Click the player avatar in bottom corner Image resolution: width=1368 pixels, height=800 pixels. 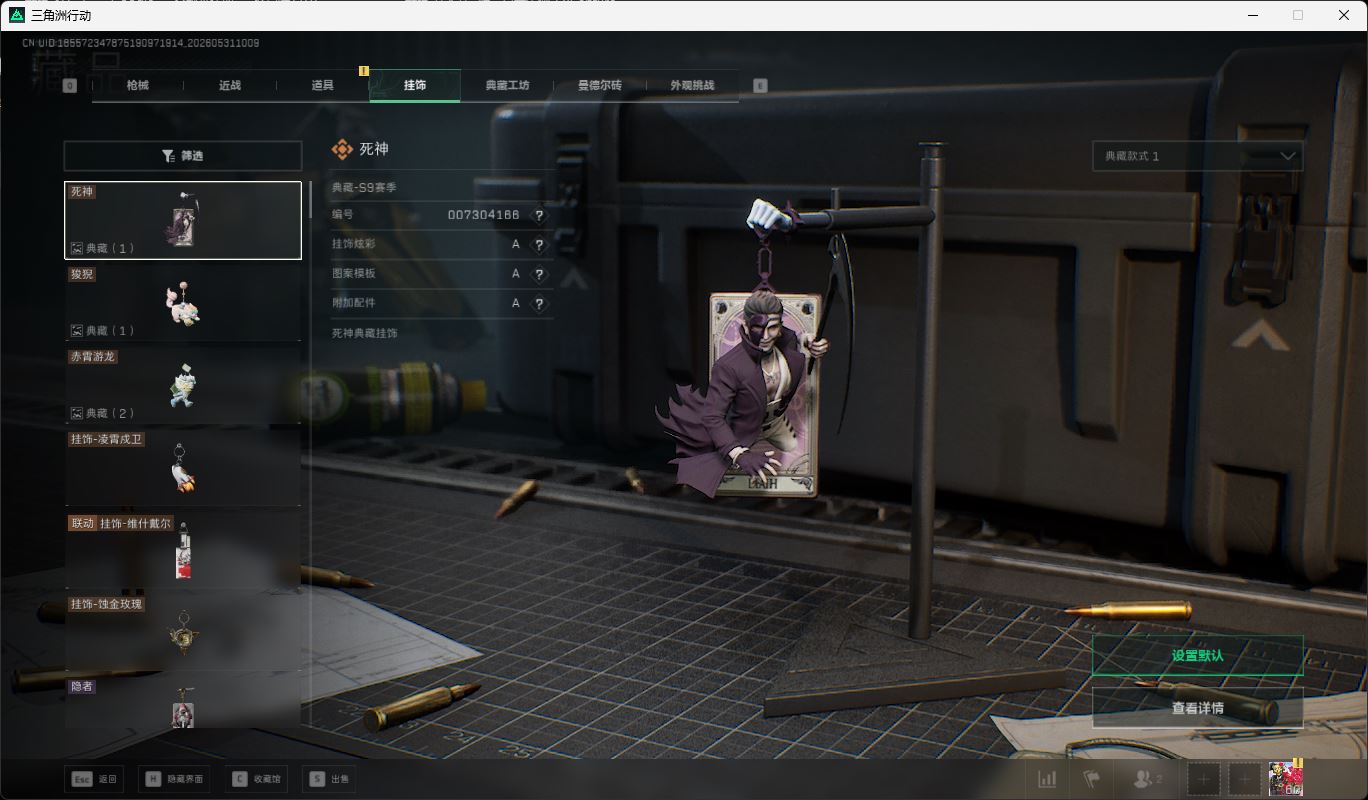coord(1285,778)
